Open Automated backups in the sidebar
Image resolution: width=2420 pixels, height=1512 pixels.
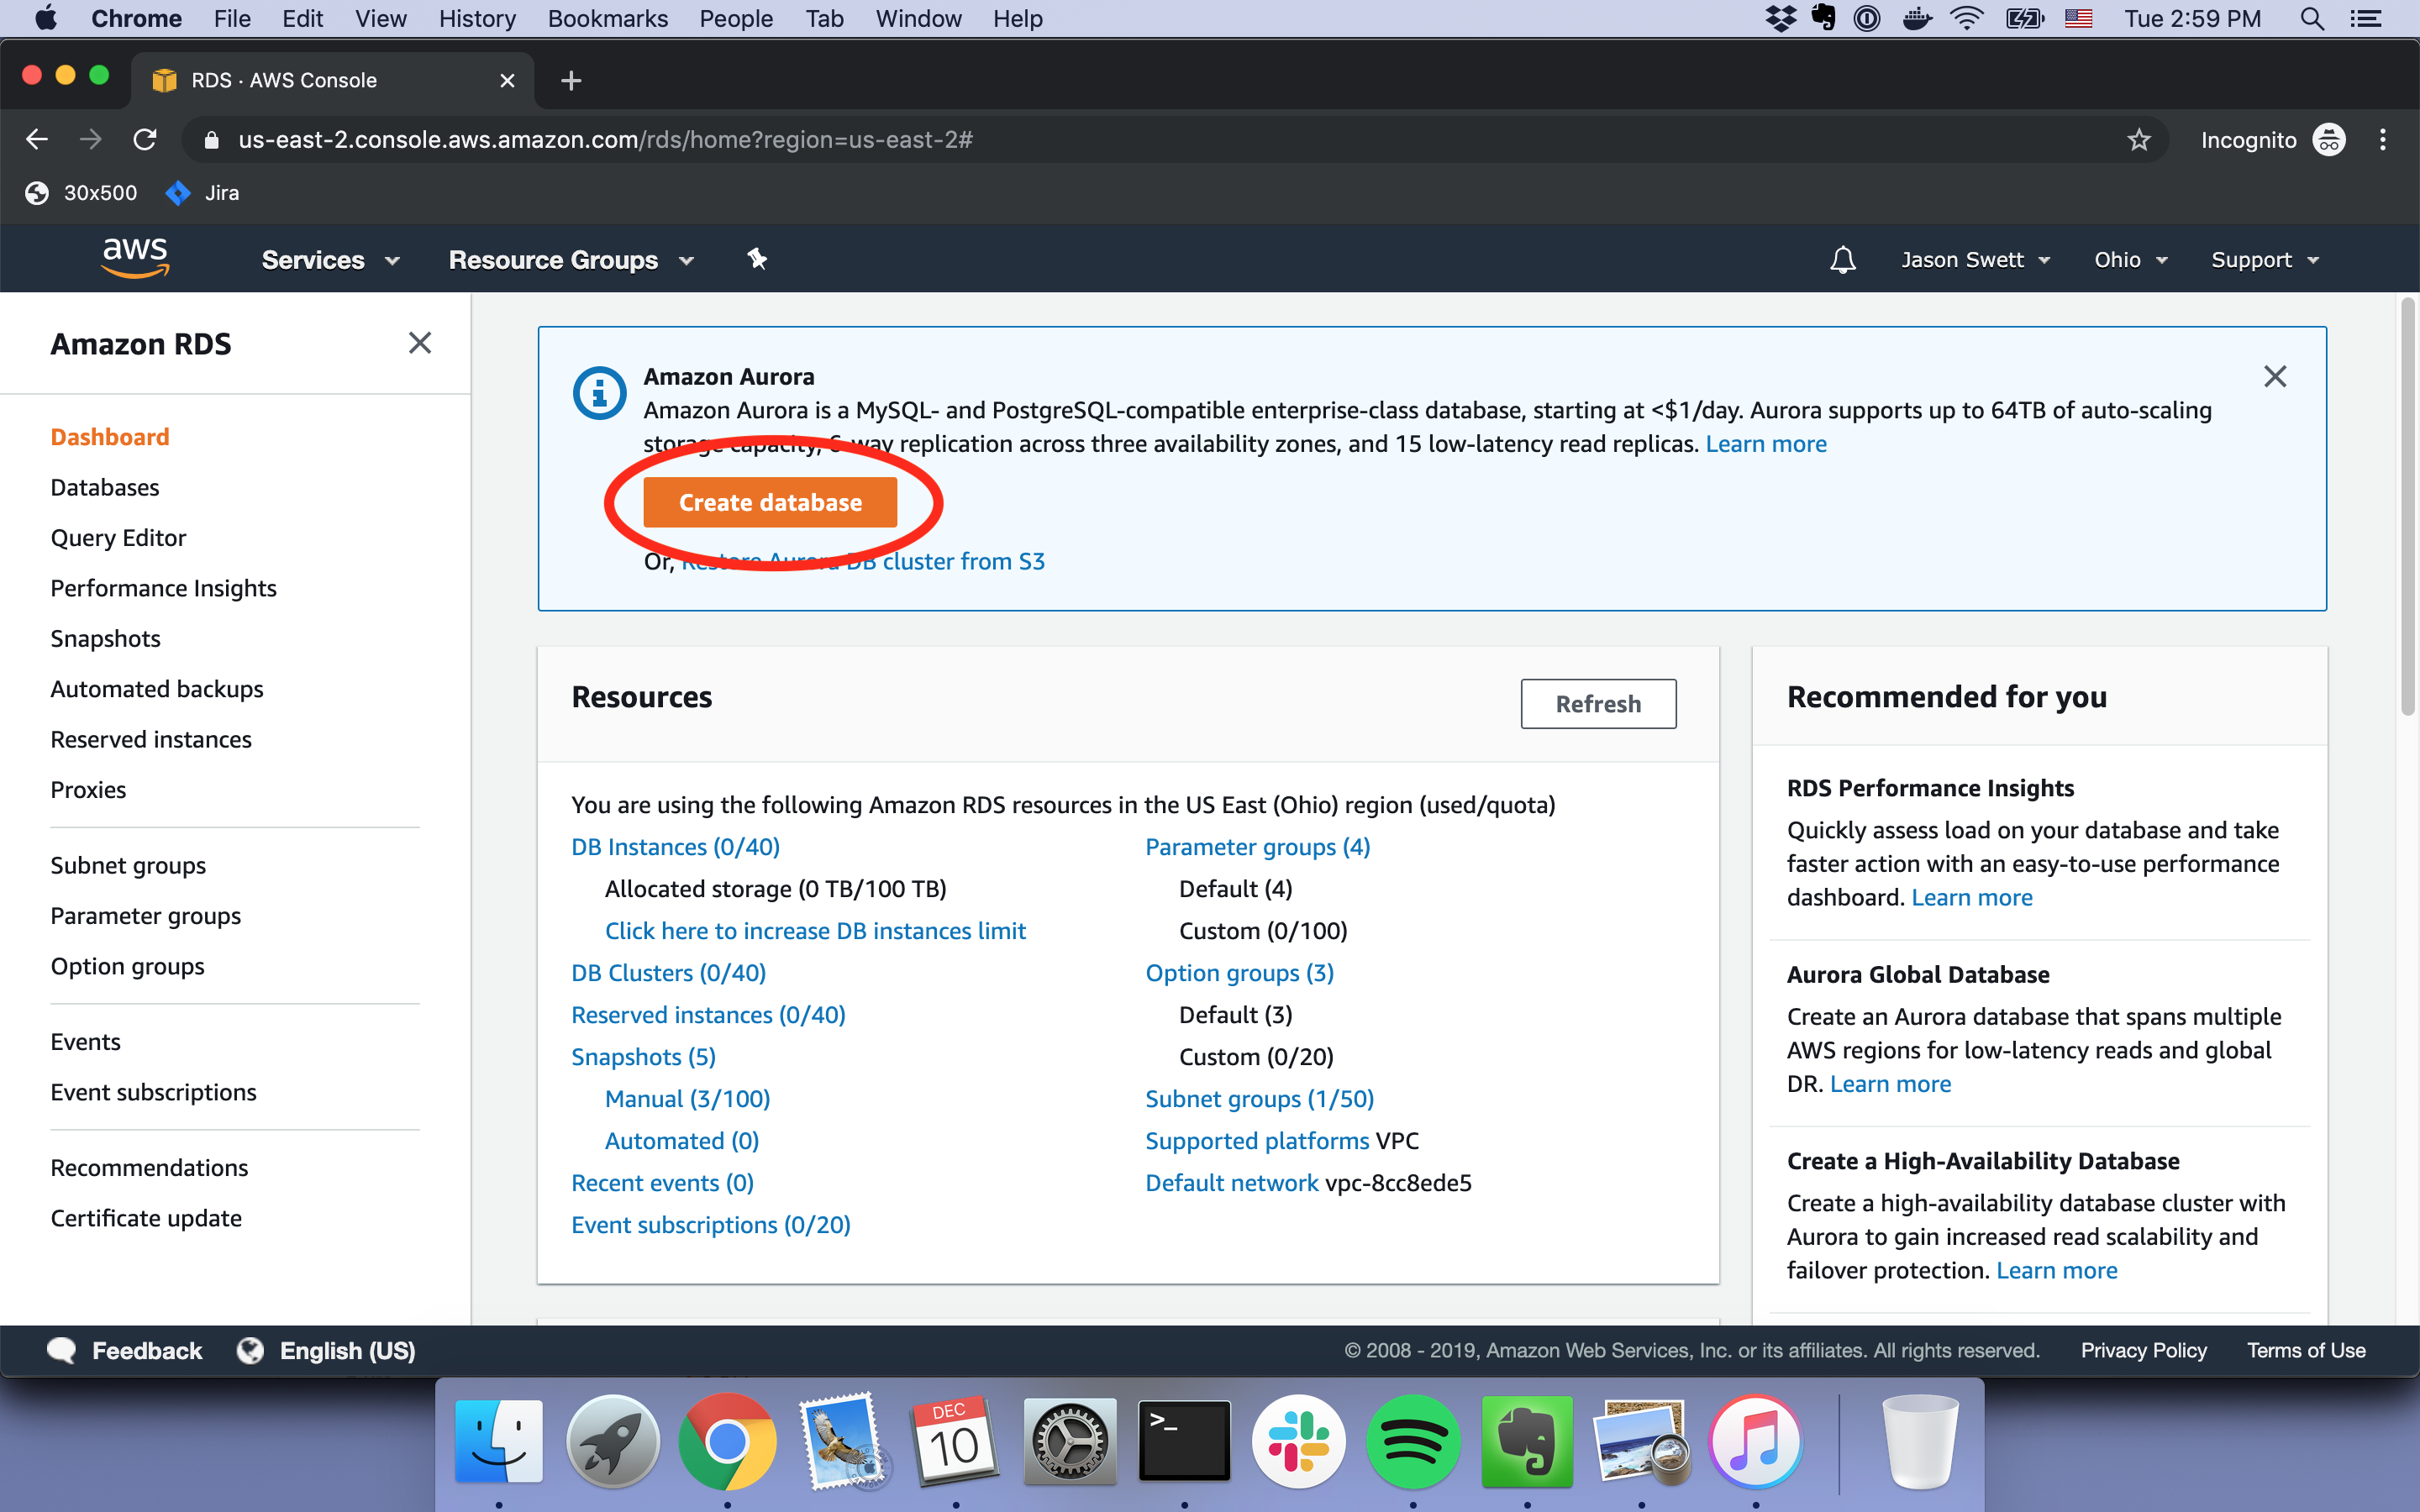pos(156,688)
